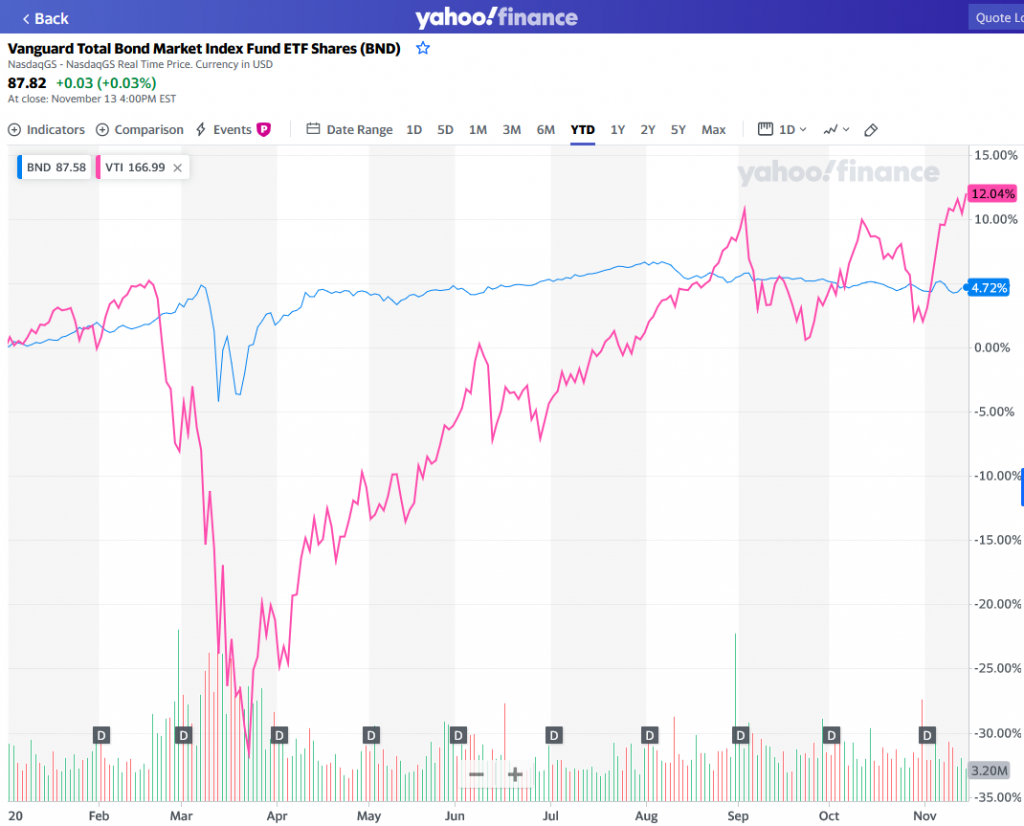Click the dividend marker near Apr
Viewport: 1024px width, 826px height.
click(279, 735)
